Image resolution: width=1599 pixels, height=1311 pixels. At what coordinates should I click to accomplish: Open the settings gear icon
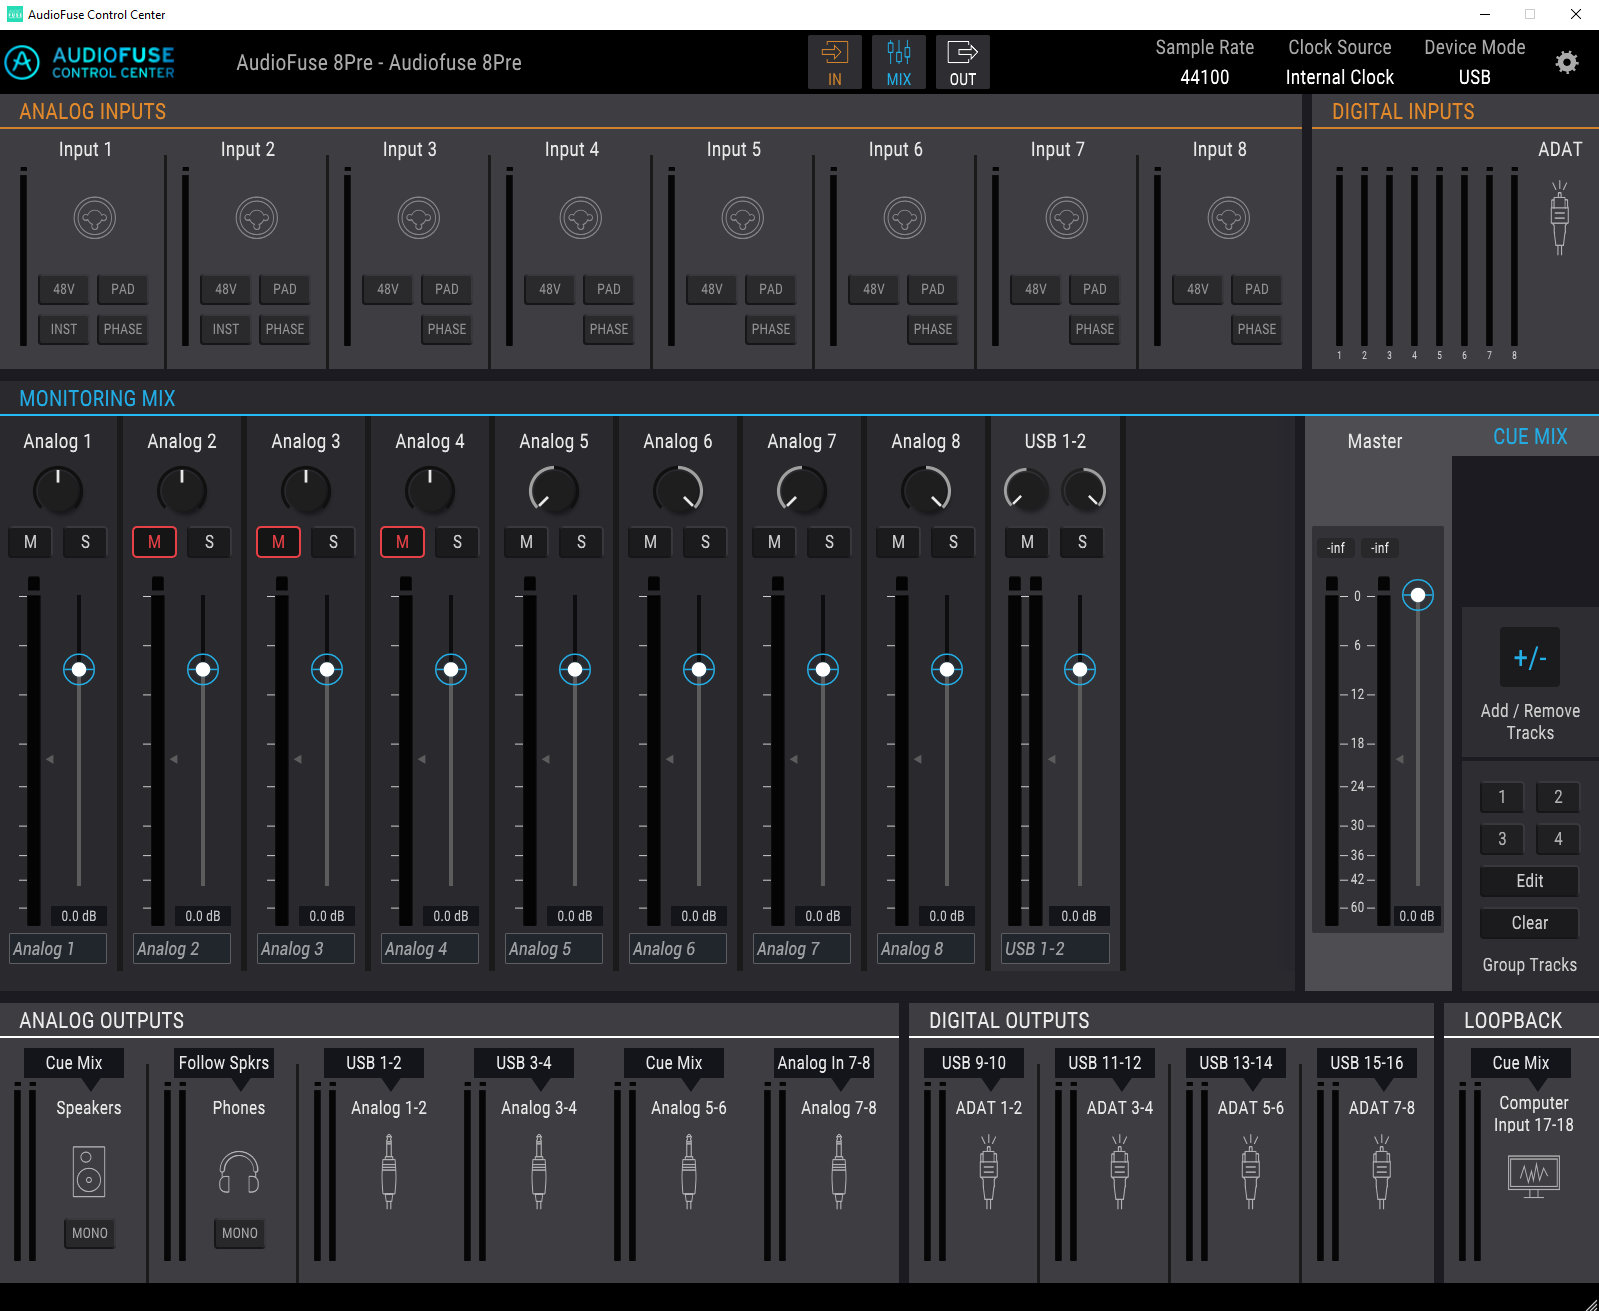[x=1567, y=62]
